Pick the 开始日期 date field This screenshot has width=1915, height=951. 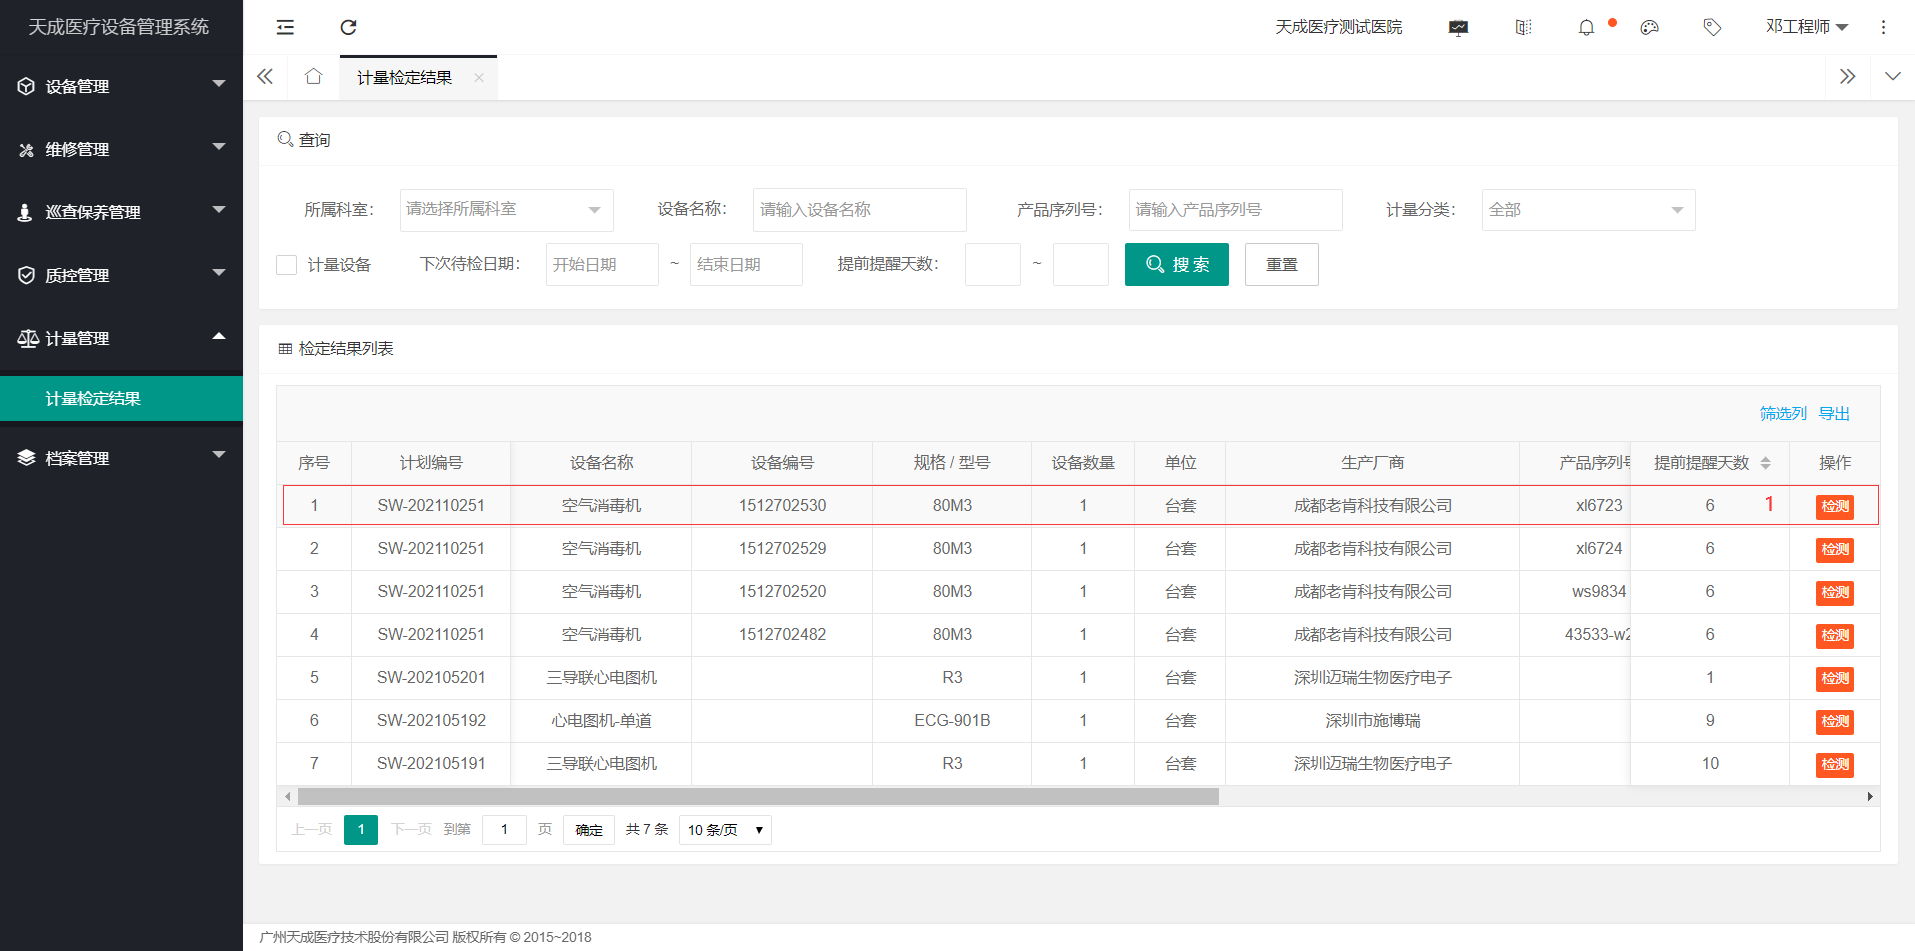click(602, 265)
